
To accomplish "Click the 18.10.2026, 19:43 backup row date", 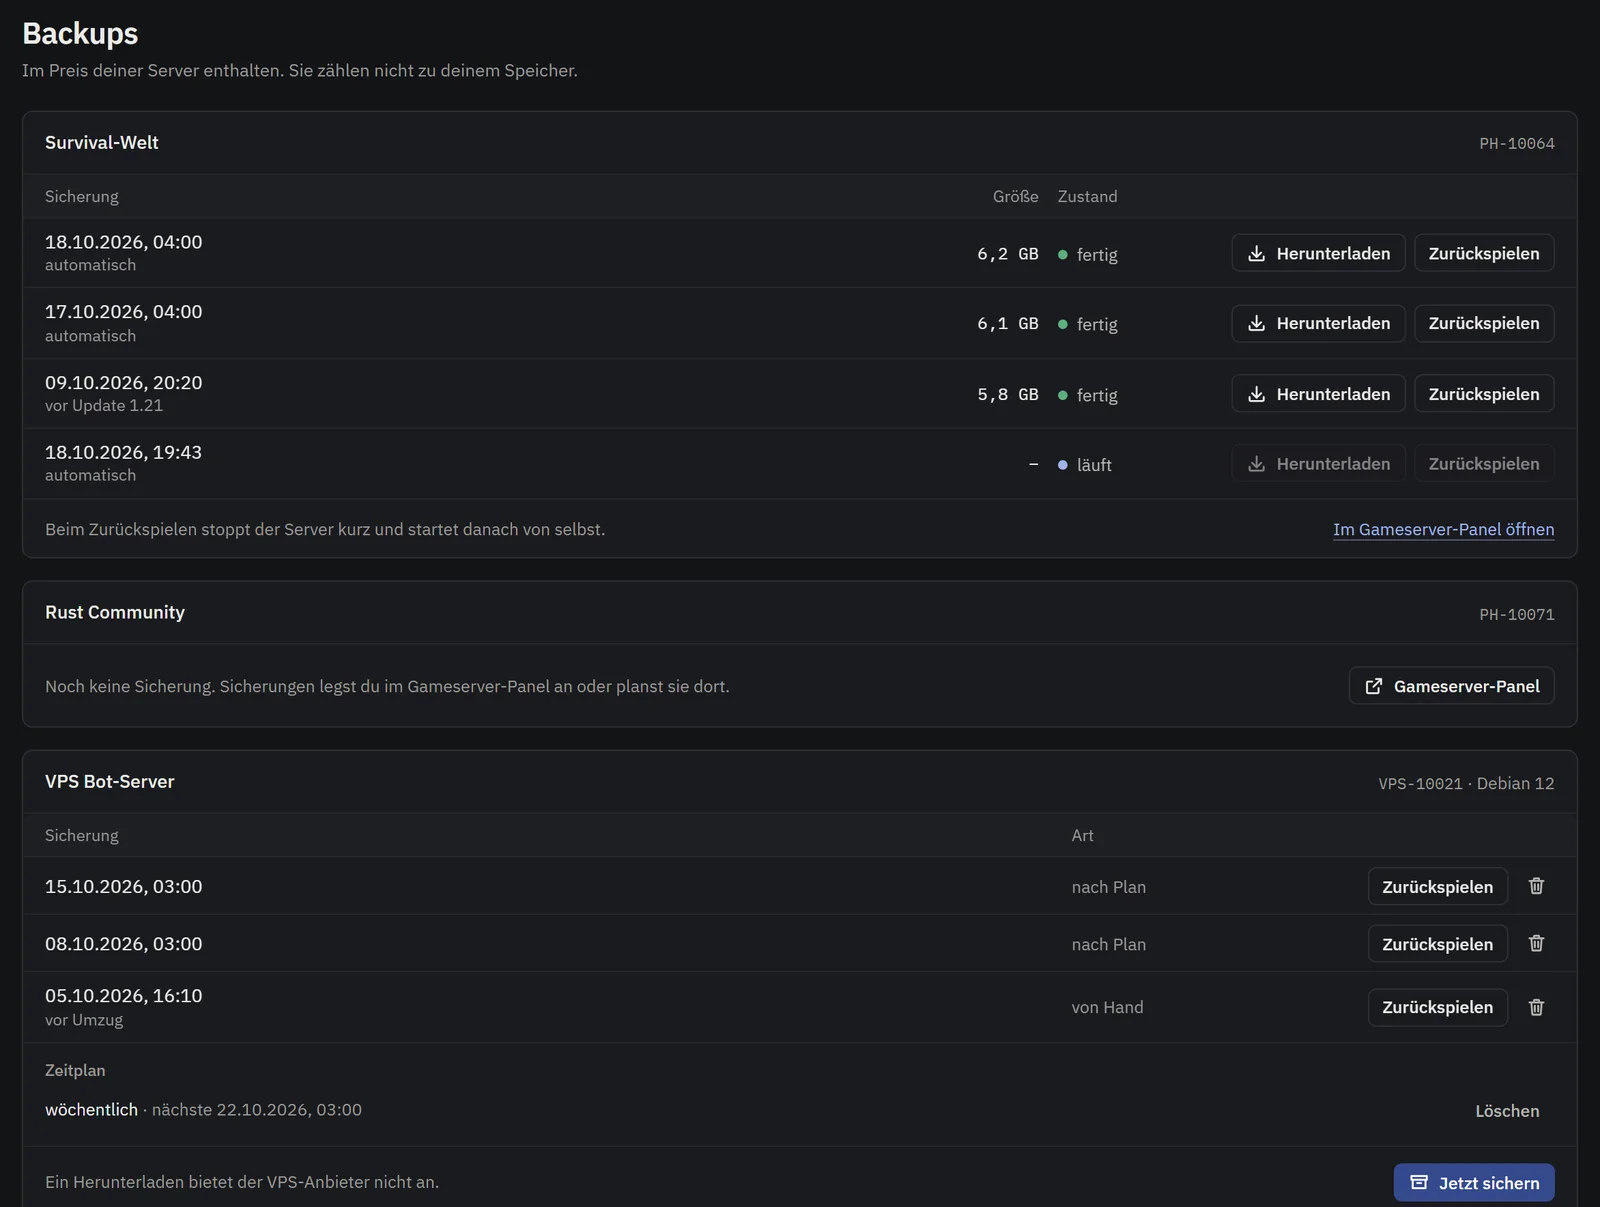I will click(x=123, y=452).
